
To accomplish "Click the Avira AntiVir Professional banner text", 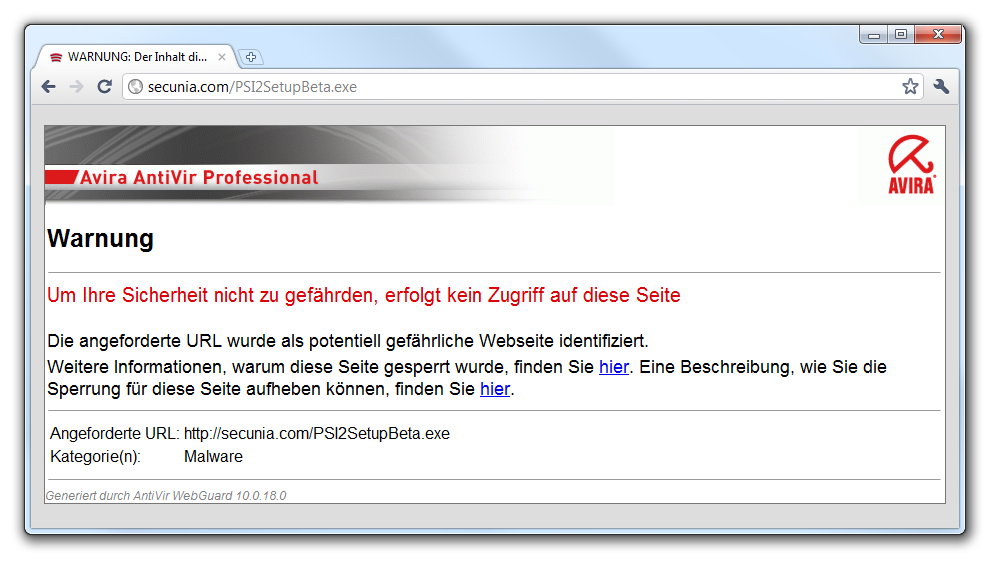I will coord(199,178).
